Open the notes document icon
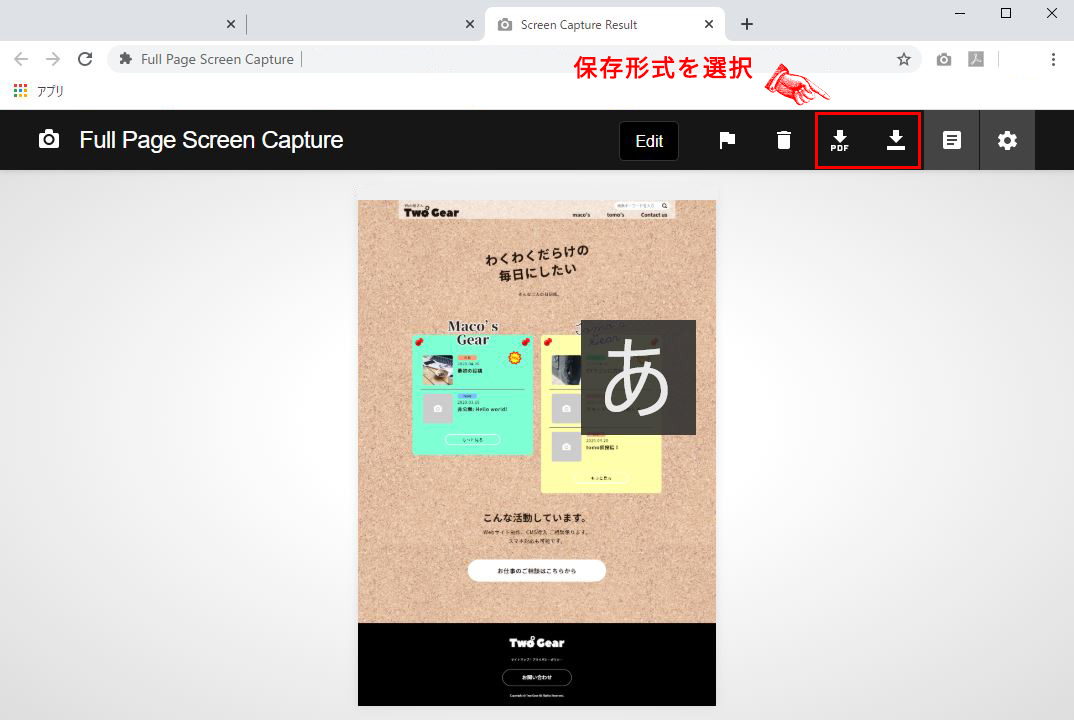 click(952, 141)
